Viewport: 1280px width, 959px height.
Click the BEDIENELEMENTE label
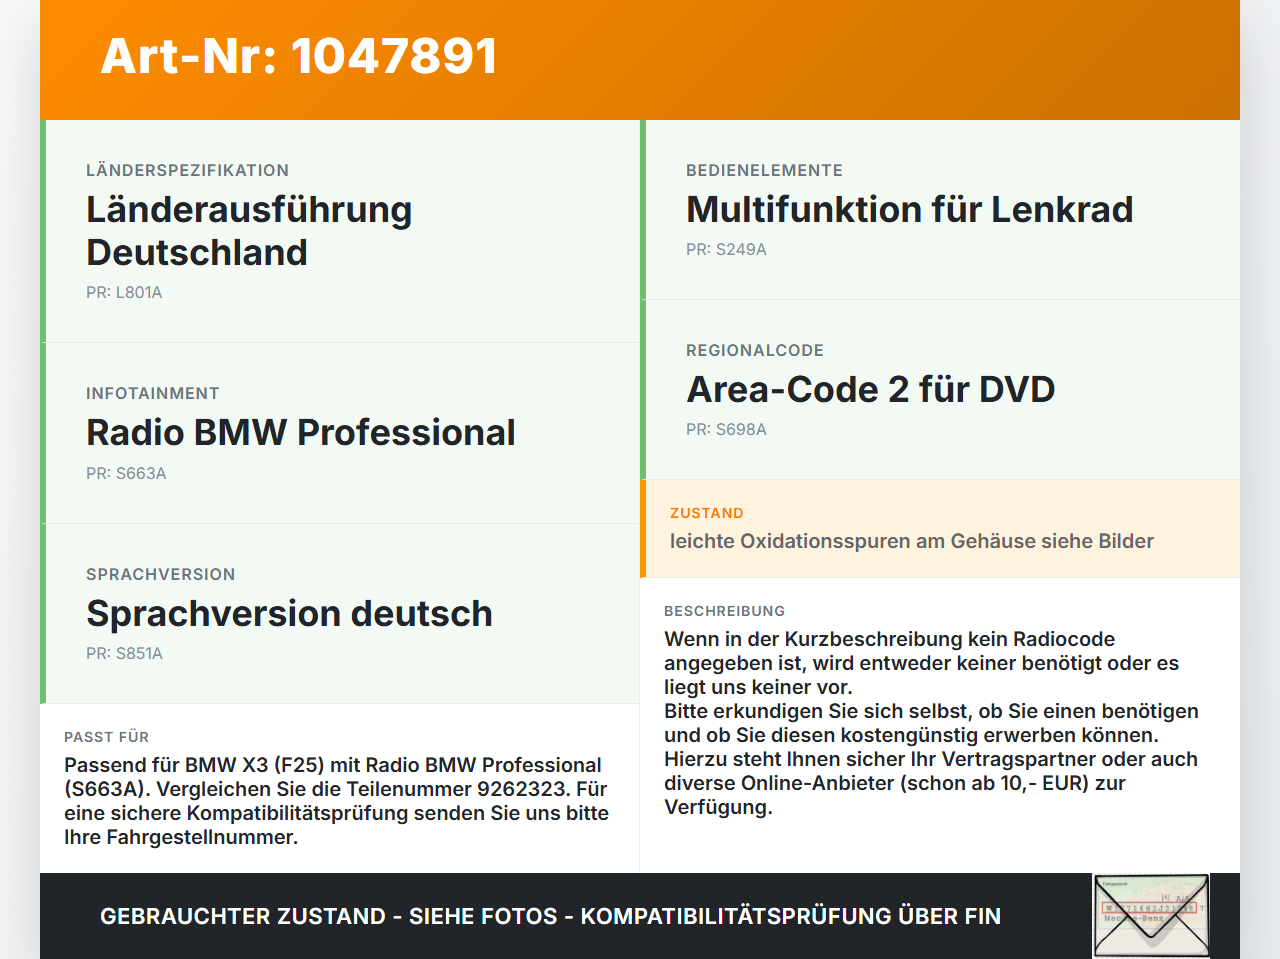pos(764,170)
